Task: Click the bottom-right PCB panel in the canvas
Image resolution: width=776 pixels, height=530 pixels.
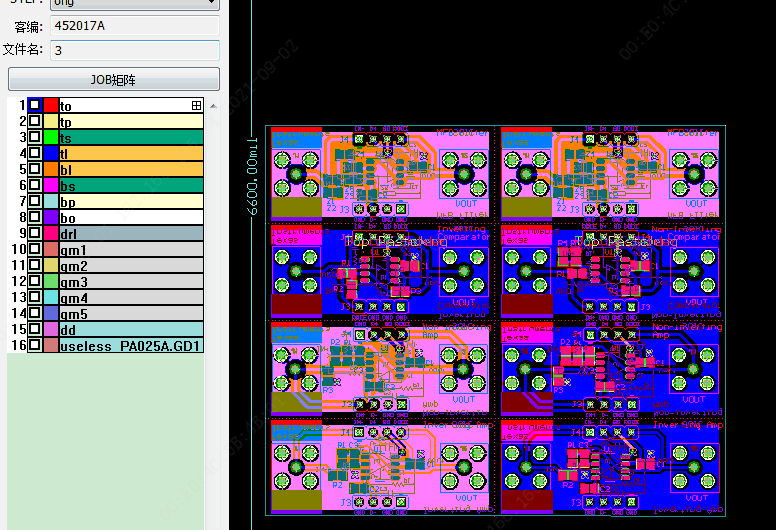Action: pyautogui.click(x=611, y=466)
